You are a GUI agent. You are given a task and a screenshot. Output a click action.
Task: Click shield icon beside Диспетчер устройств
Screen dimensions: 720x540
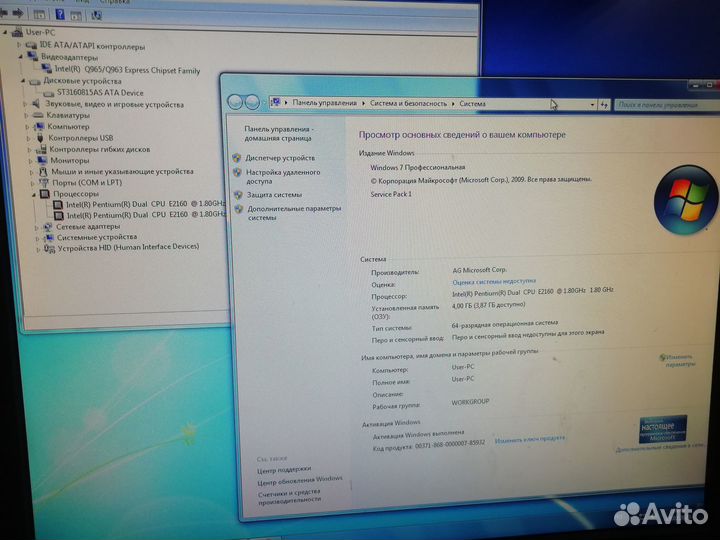click(x=236, y=158)
